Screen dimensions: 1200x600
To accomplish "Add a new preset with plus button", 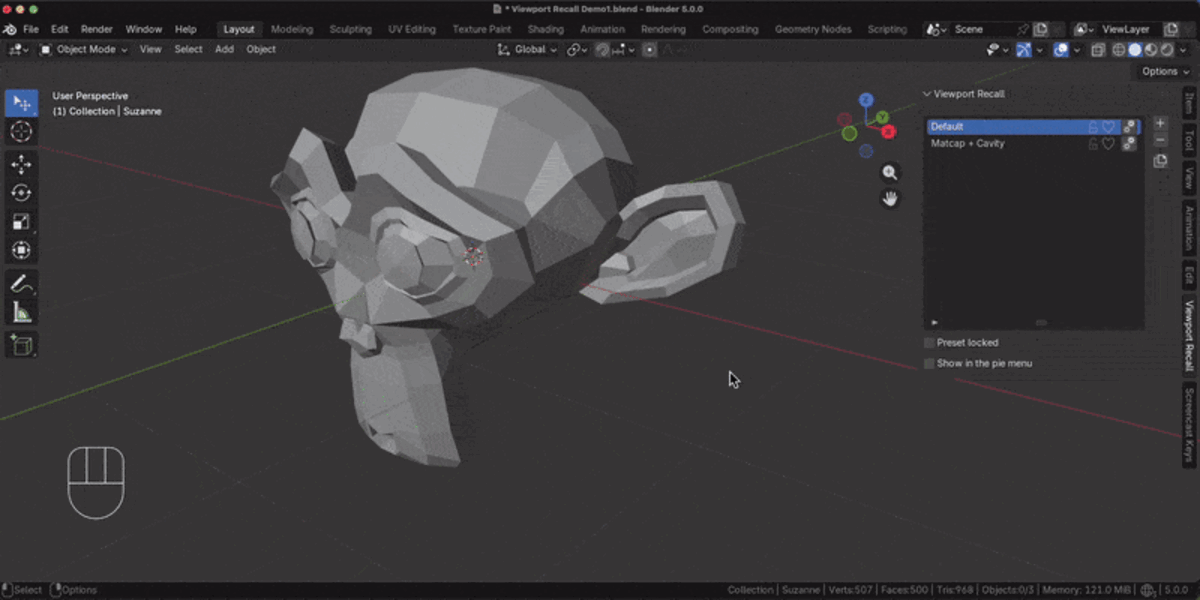I will [x=1160, y=123].
